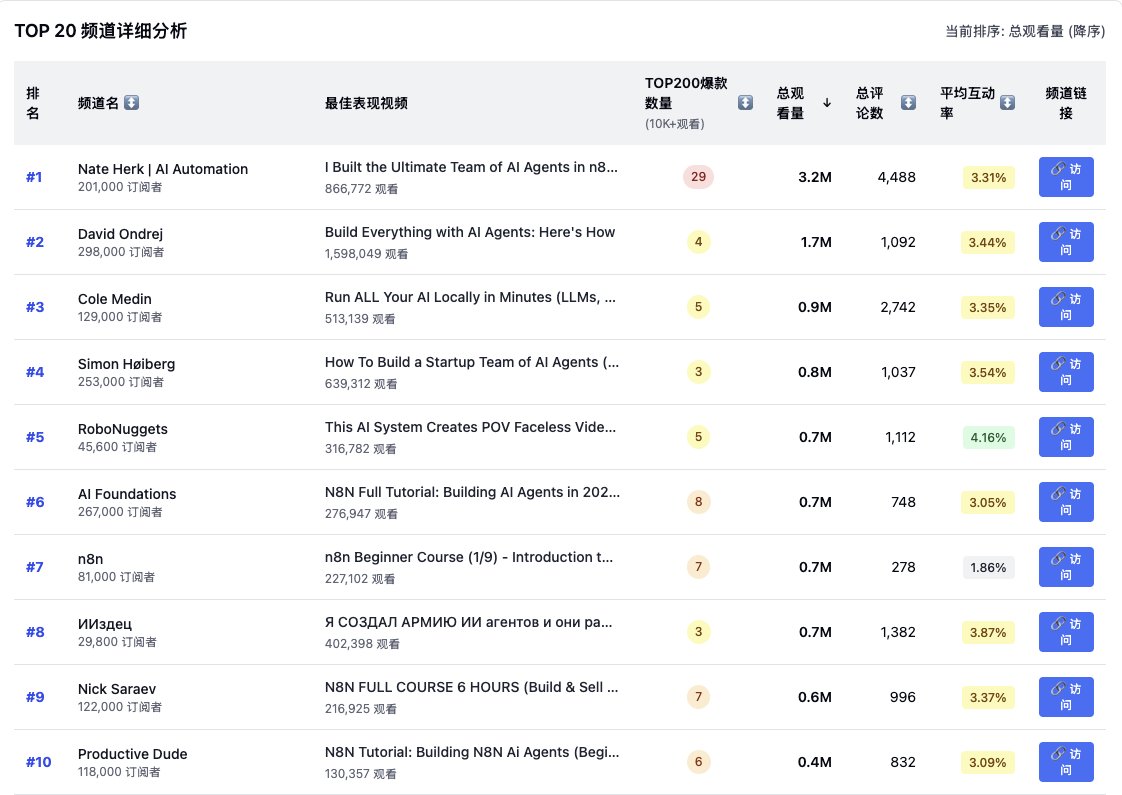Click the 频道链接 column header

point(1065,103)
